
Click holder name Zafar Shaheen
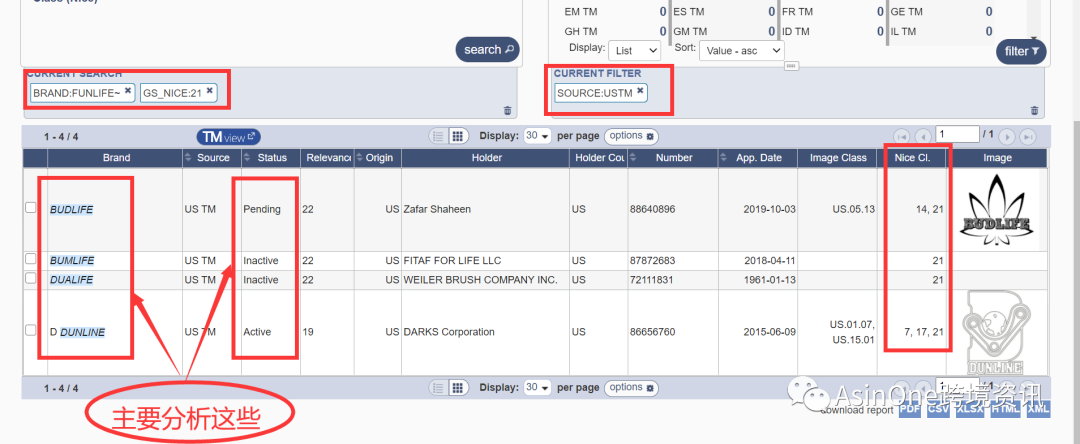pyautogui.click(x=437, y=209)
